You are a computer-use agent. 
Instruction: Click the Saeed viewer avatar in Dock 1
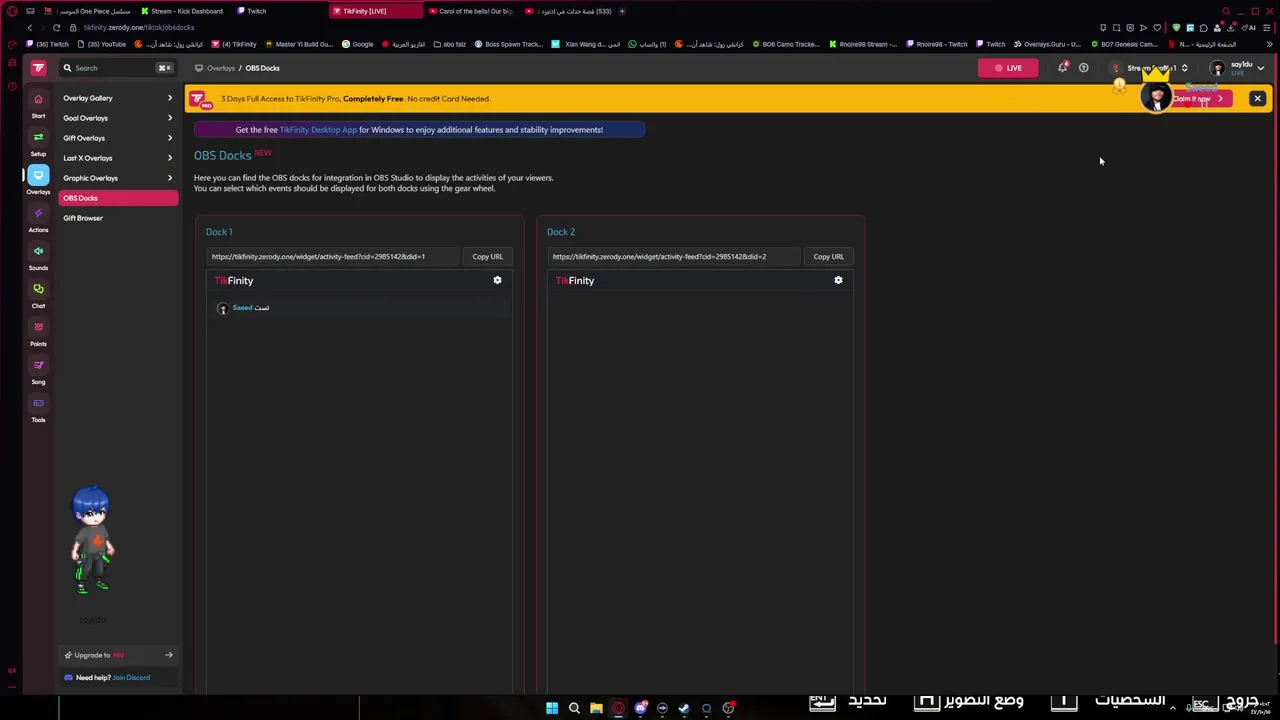222,308
